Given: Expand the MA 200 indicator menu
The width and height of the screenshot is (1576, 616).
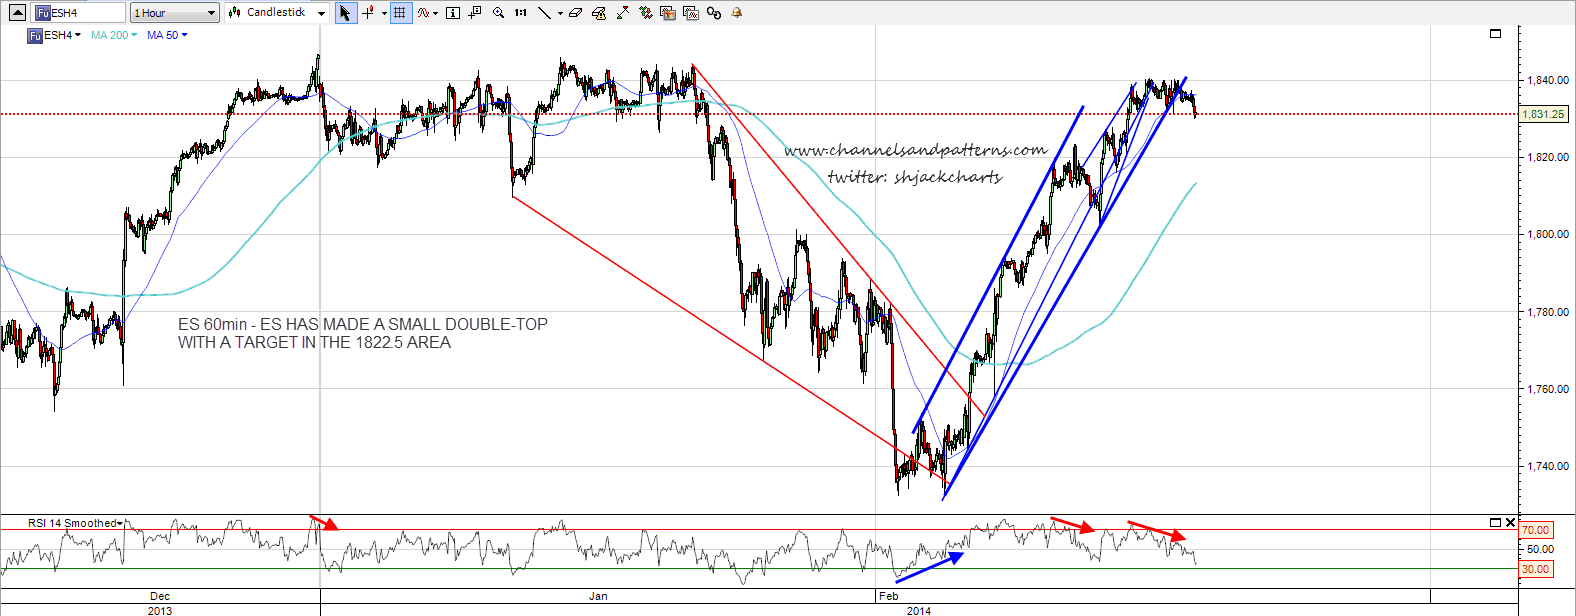Looking at the screenshot, I should tap(114, 35).
